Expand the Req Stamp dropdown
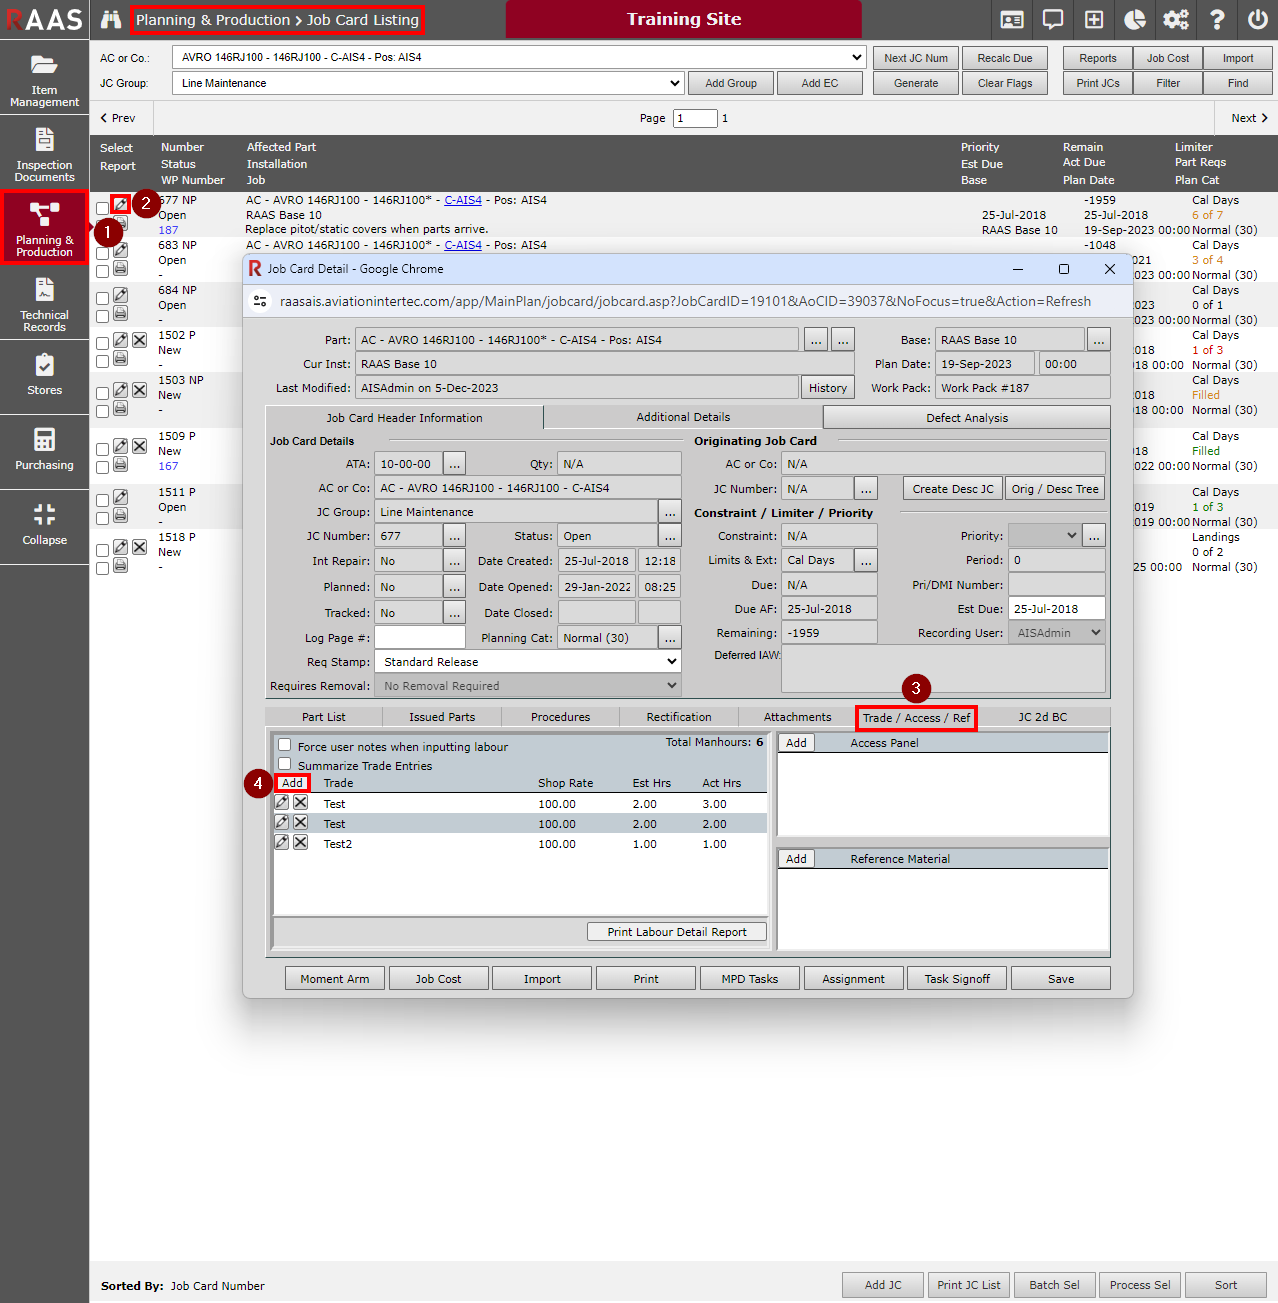The width and height of the screenshot is (1278, 1303). click(x=527, y=662)
